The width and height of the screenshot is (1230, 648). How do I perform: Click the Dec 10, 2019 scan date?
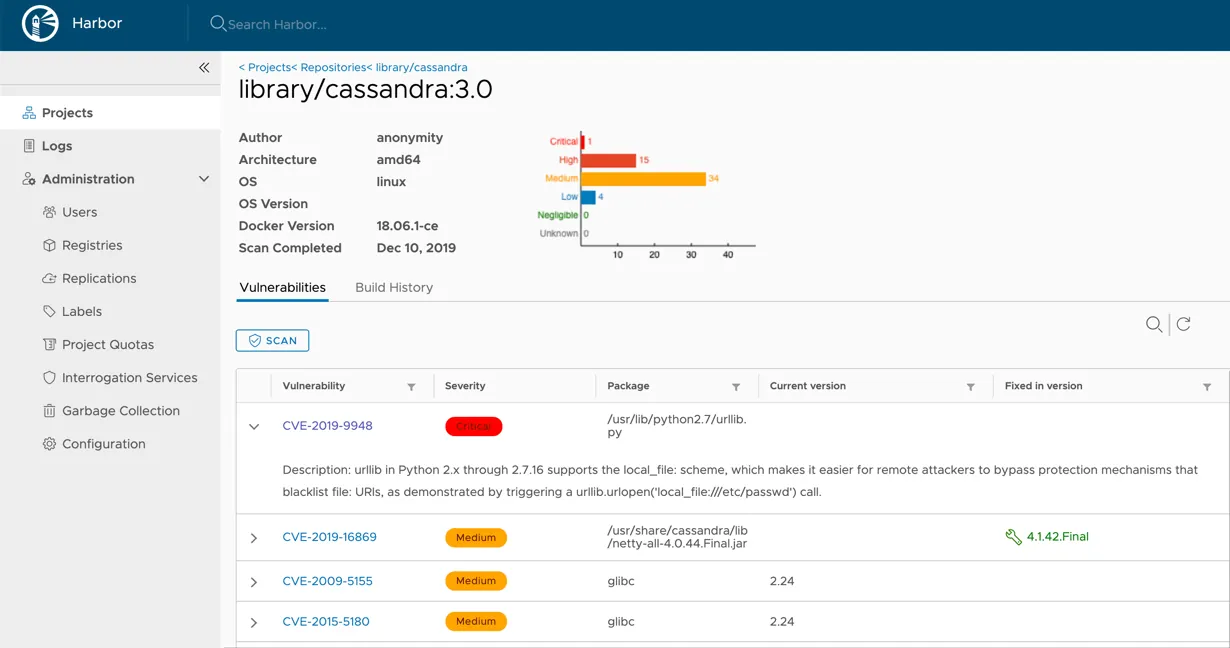point(416,248)
